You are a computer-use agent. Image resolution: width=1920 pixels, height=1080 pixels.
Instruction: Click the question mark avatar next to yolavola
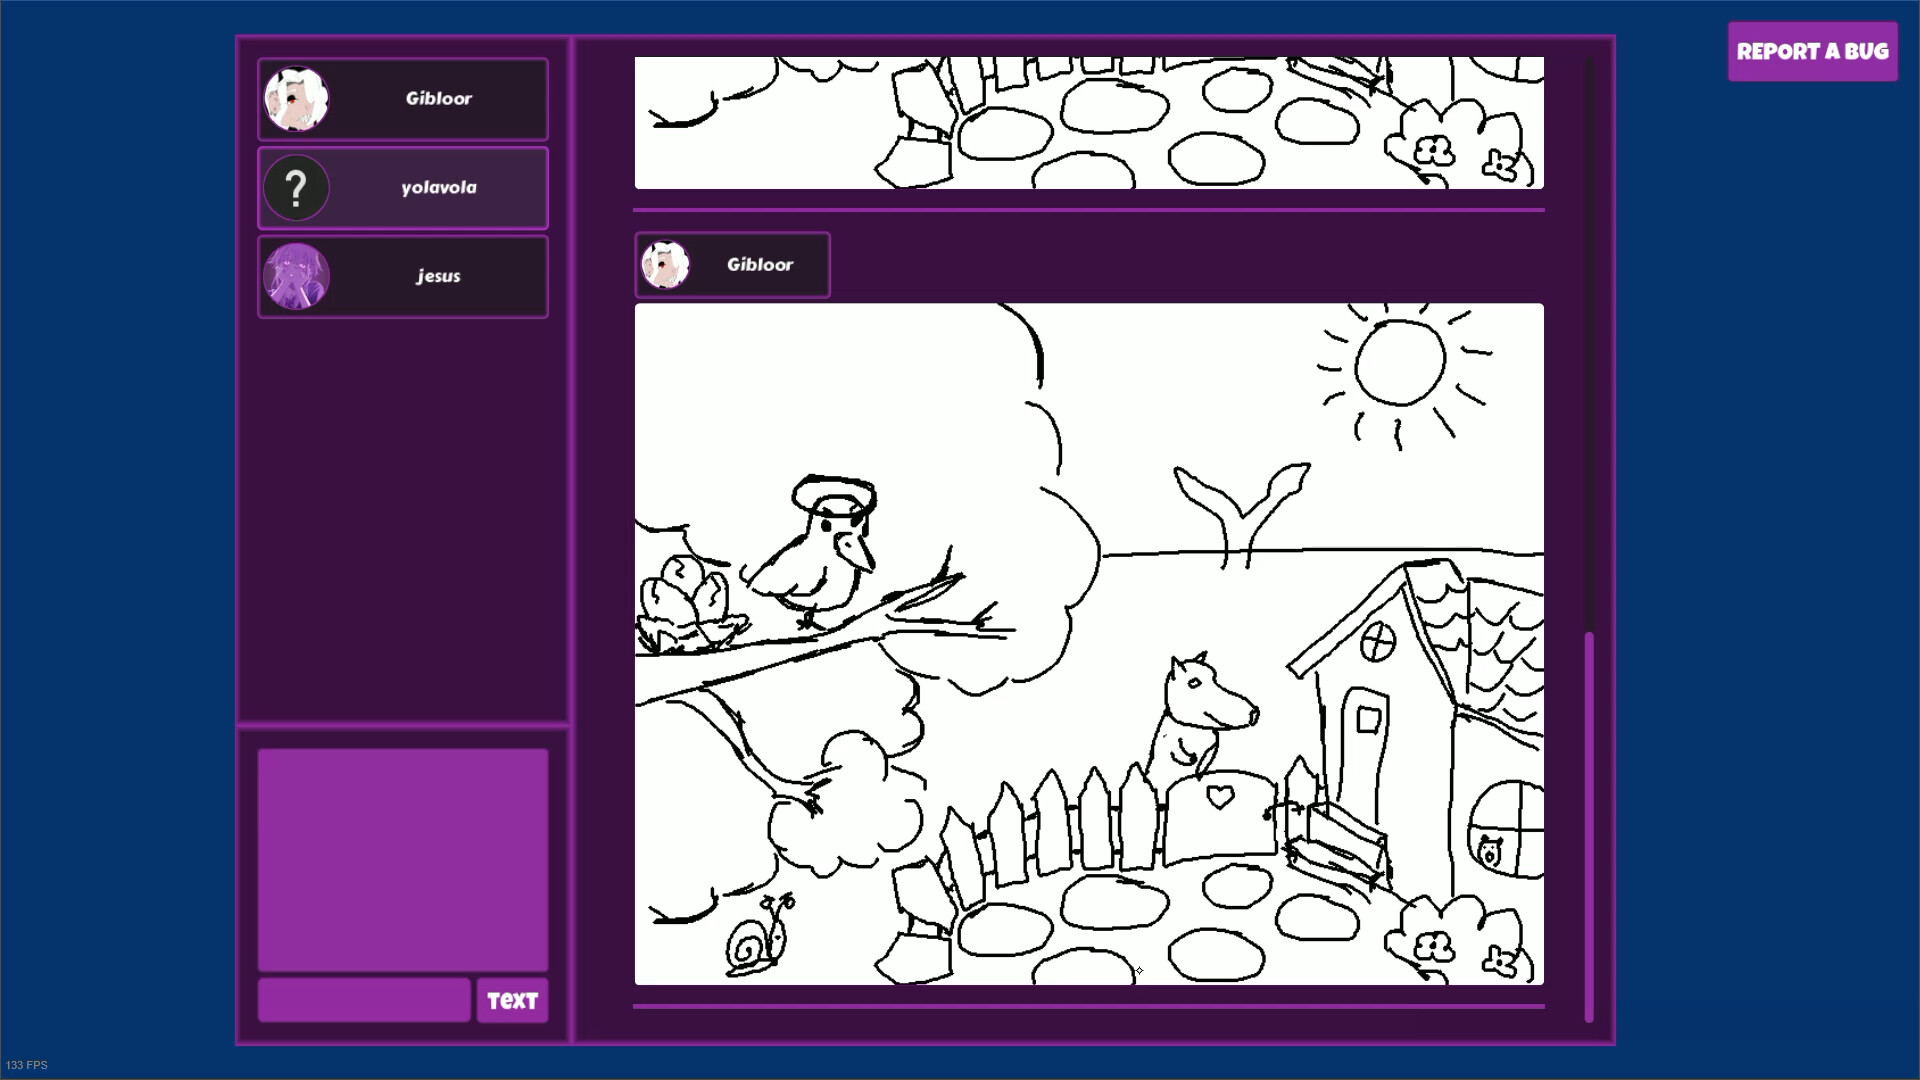pos(297,187)
